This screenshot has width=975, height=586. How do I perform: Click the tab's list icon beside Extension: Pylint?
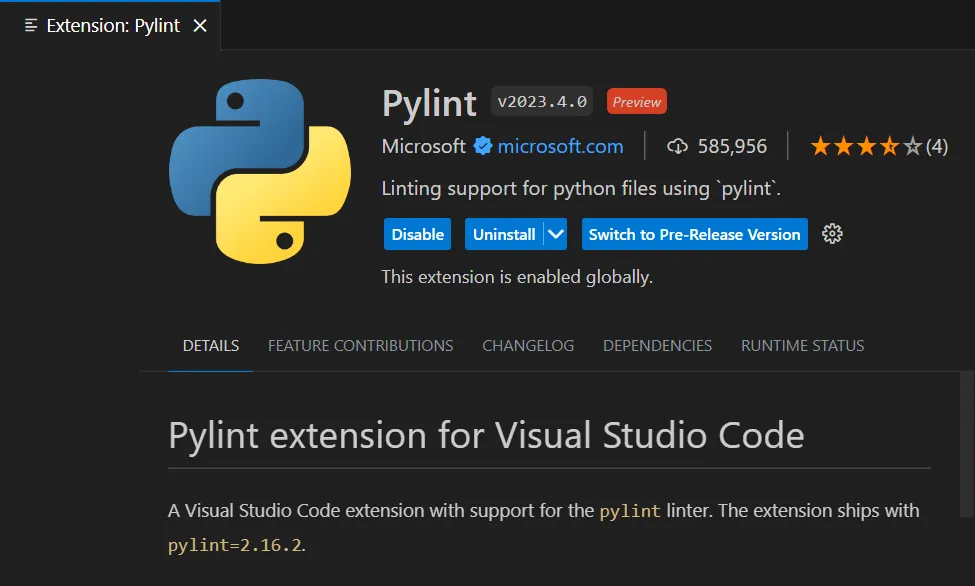tap(32, 26)
